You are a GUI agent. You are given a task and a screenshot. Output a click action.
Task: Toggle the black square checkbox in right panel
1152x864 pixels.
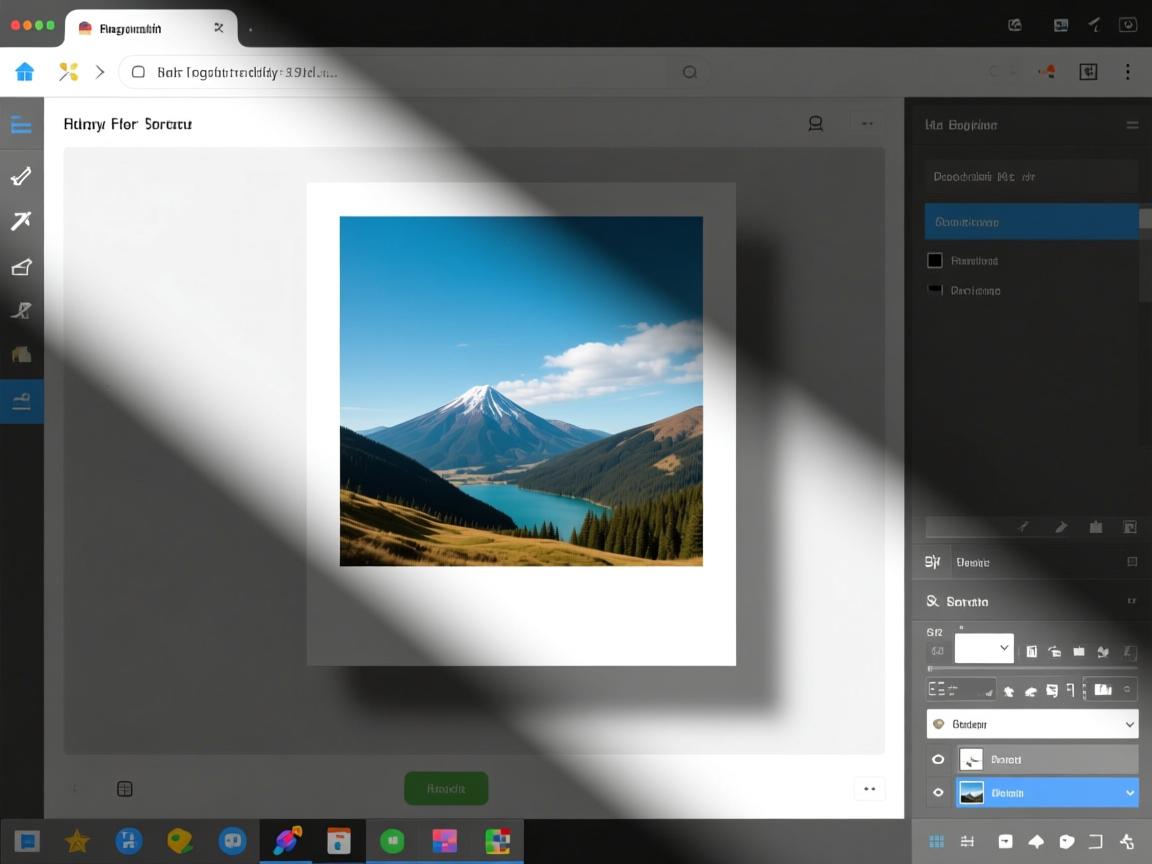coord(935,260)
